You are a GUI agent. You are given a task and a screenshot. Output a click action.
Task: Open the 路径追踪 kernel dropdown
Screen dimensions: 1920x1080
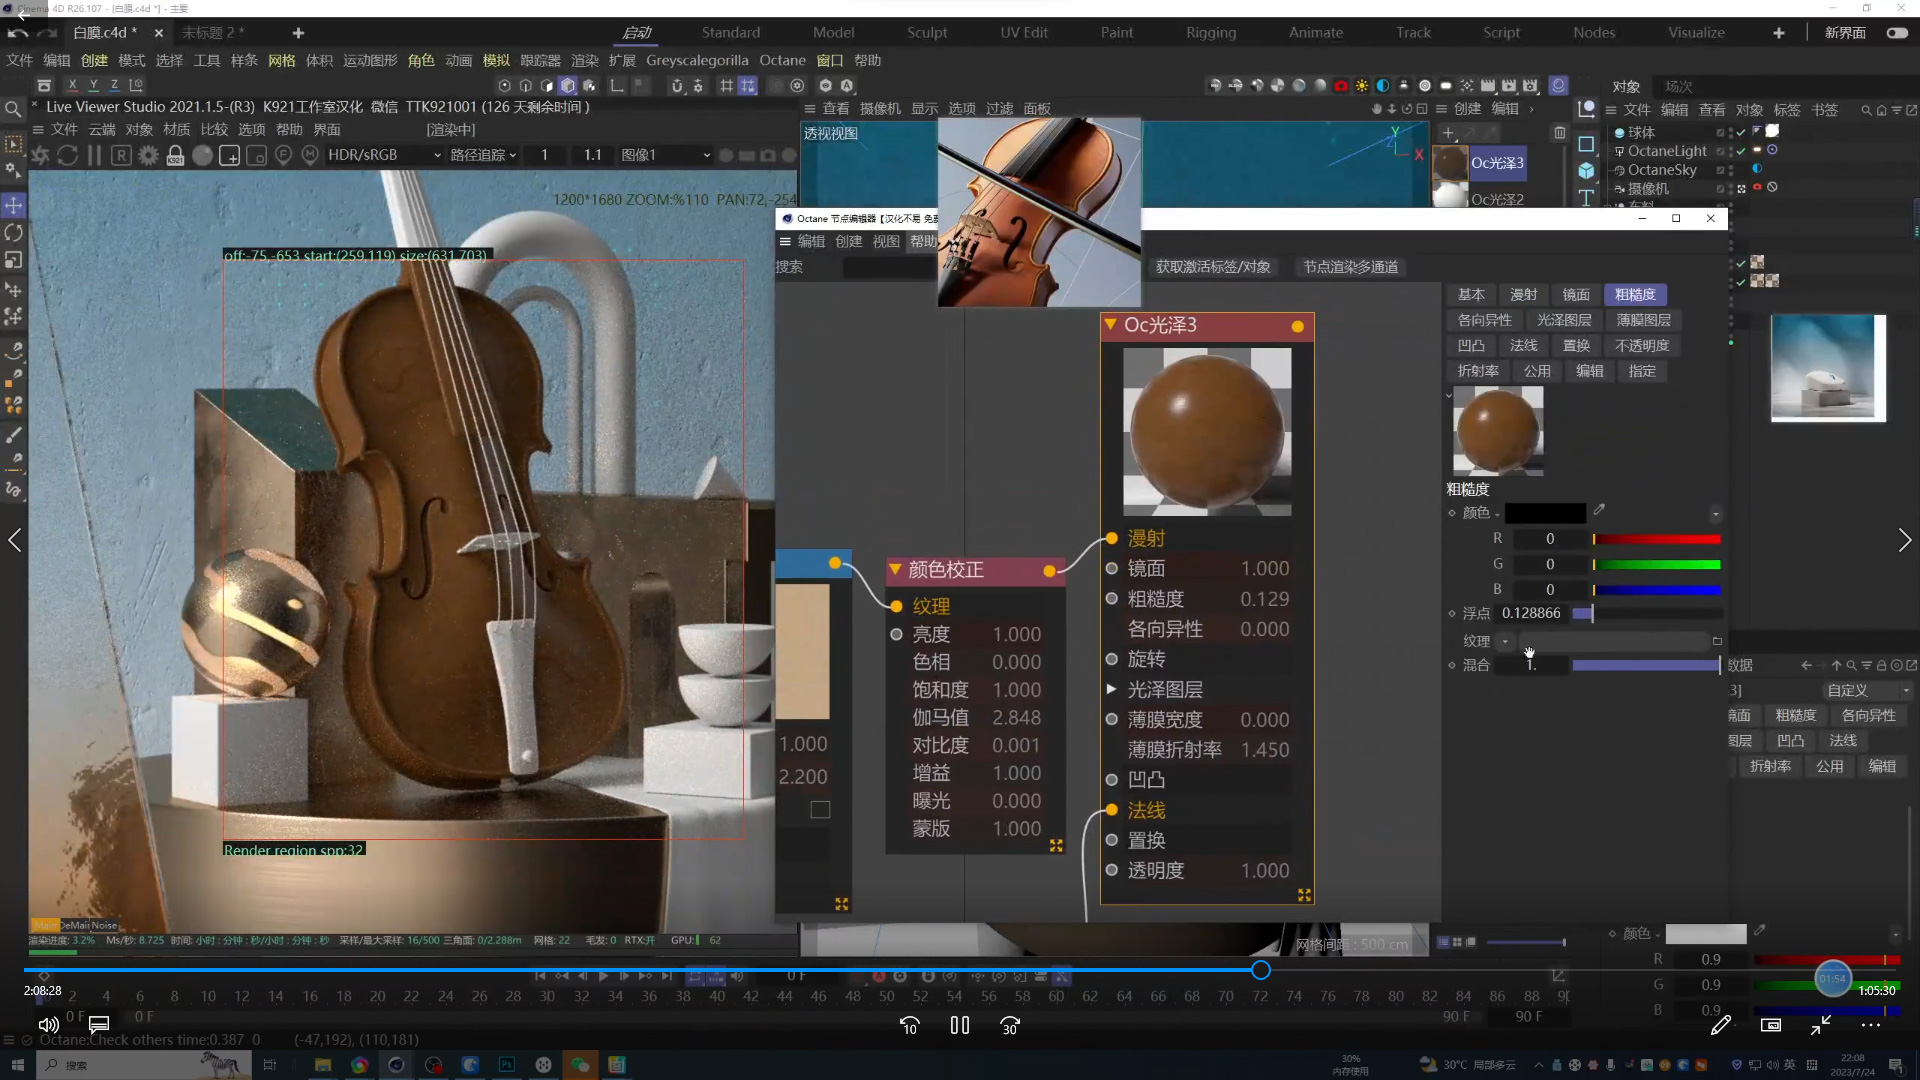click(x=484, y=155)
